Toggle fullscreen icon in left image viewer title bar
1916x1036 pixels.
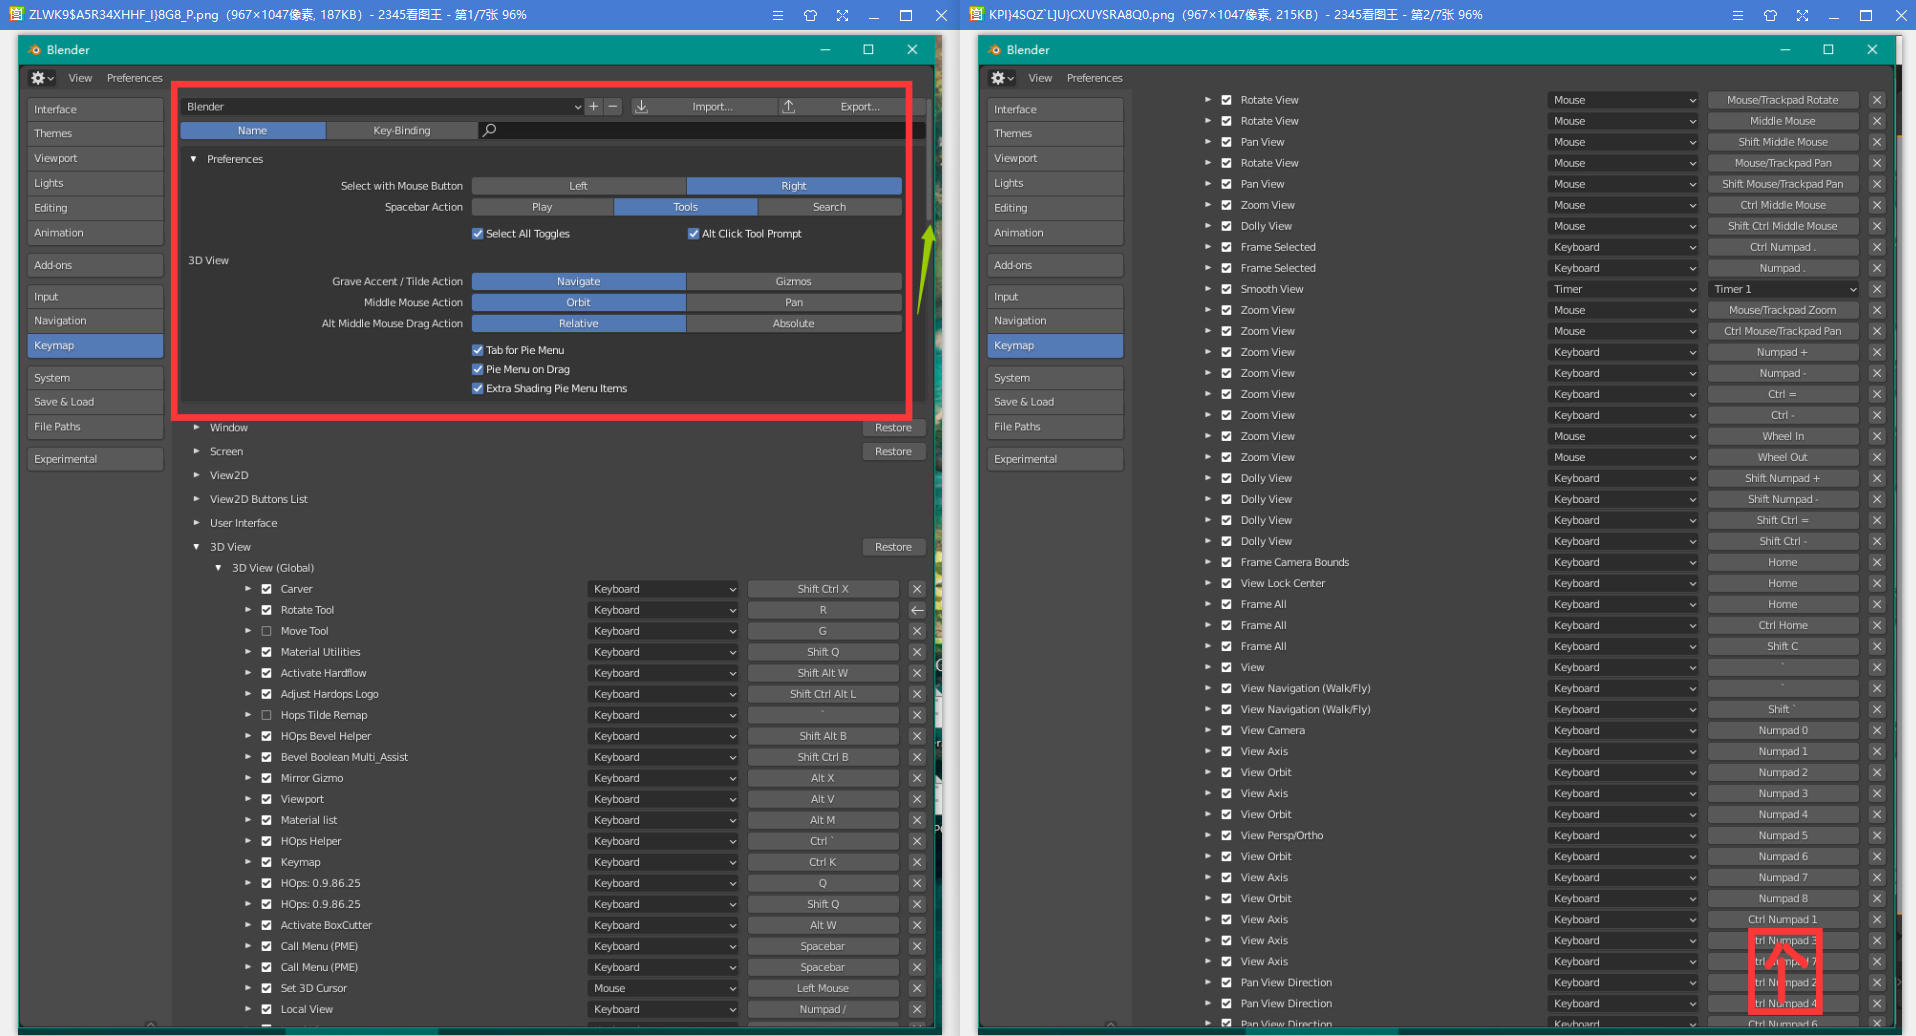pyautogui.click(x=842, y=15)
